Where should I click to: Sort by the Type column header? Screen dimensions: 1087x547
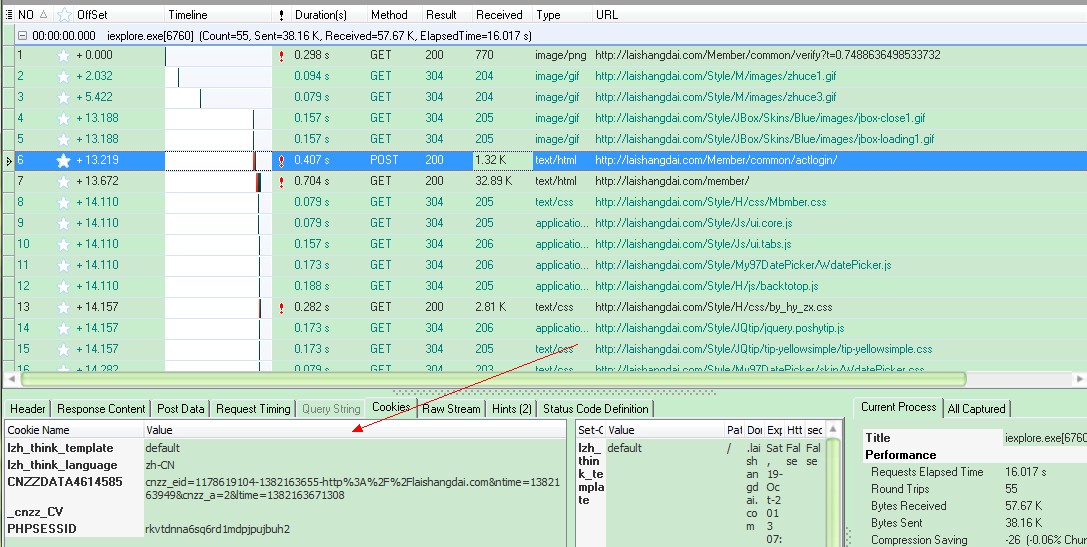tap(548, 15)
